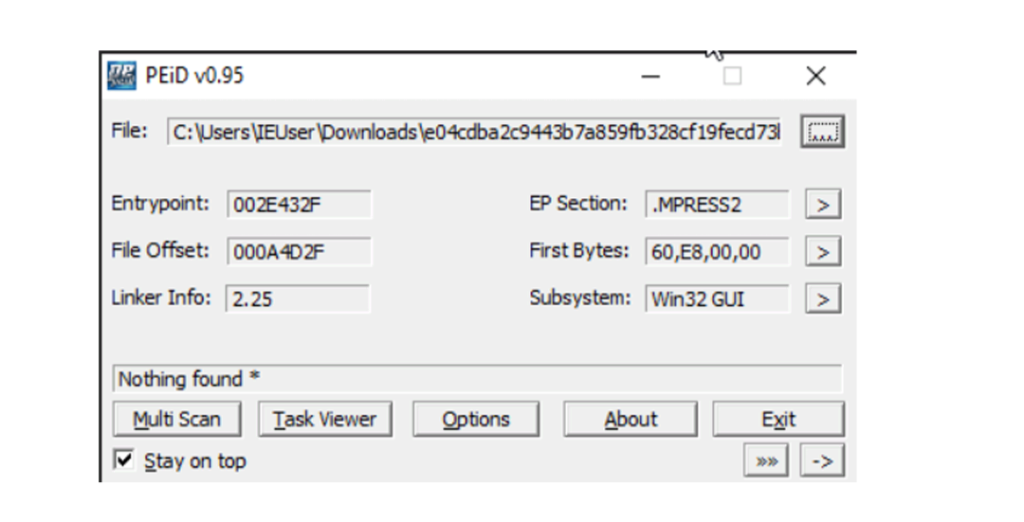This screenshot has height=522, width=1024.
Task: Close the PEiD window
Action: [815, 76]
